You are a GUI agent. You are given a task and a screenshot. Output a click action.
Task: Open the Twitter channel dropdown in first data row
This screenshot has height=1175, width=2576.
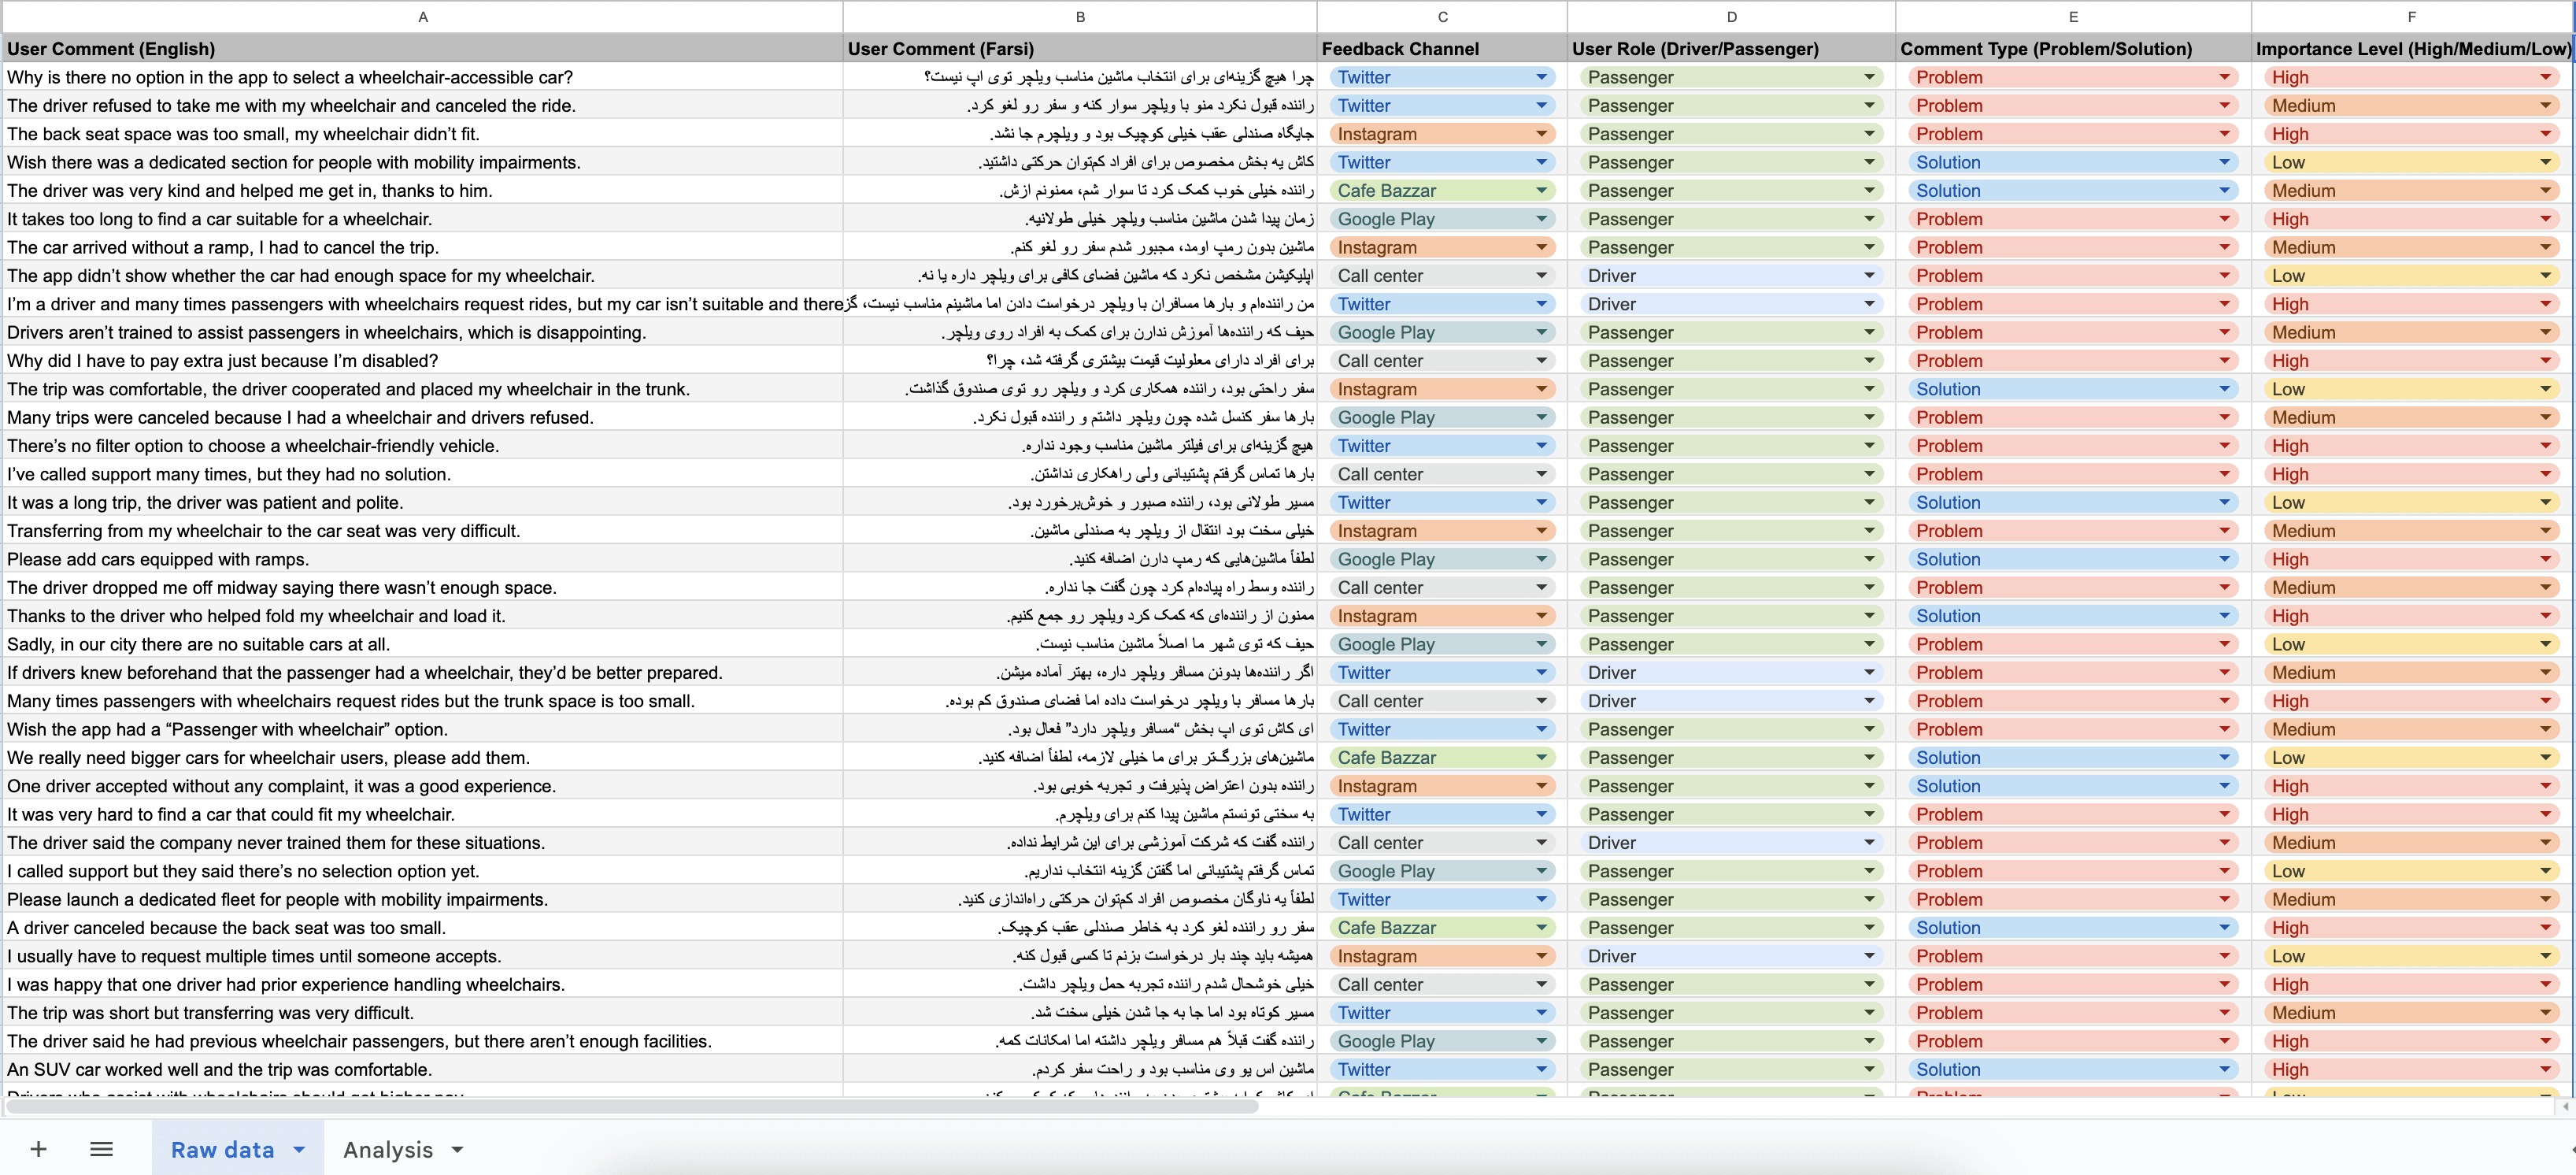click(x=1541, y=77)
